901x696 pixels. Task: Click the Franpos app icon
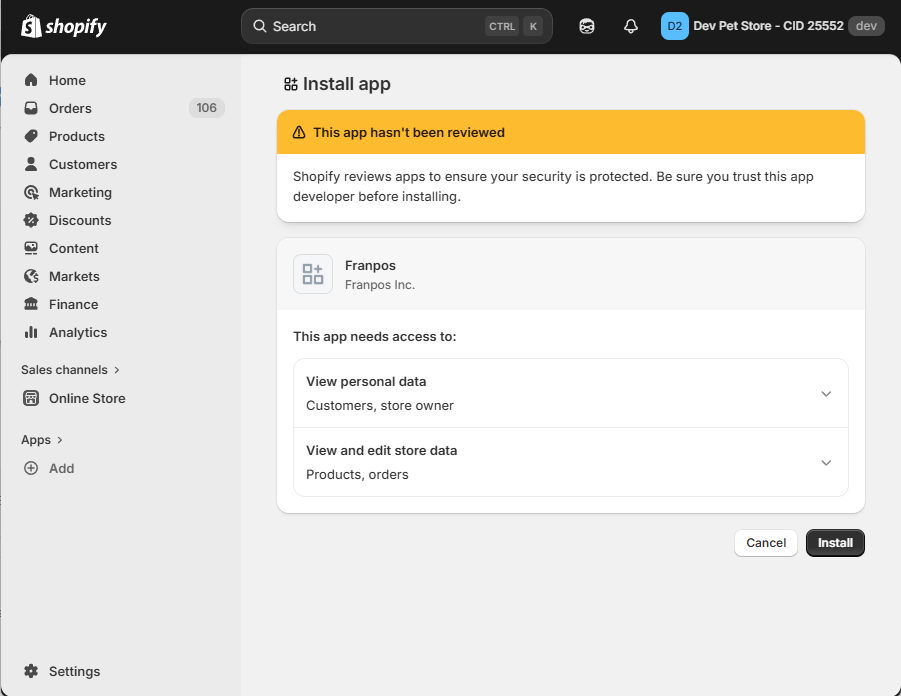(x=313, y=274)
